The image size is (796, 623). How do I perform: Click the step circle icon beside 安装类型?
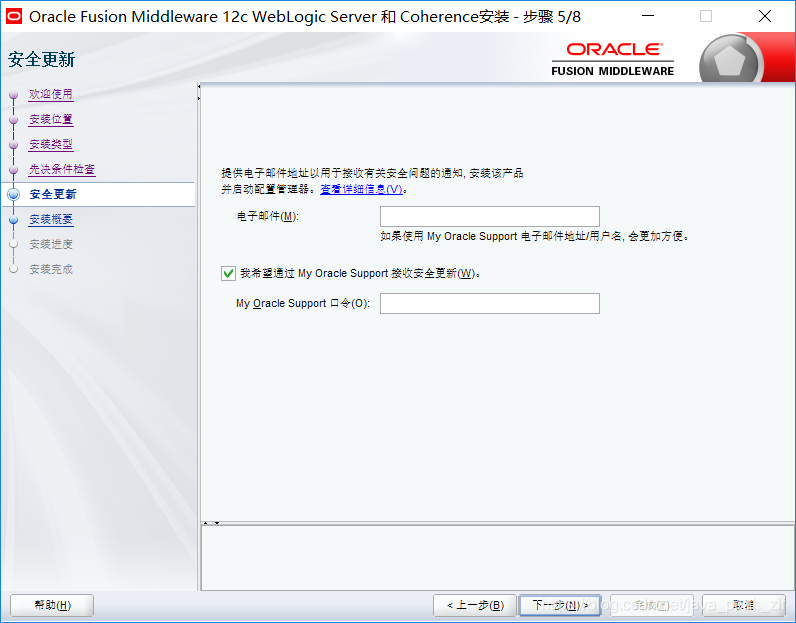pos(14,145)
